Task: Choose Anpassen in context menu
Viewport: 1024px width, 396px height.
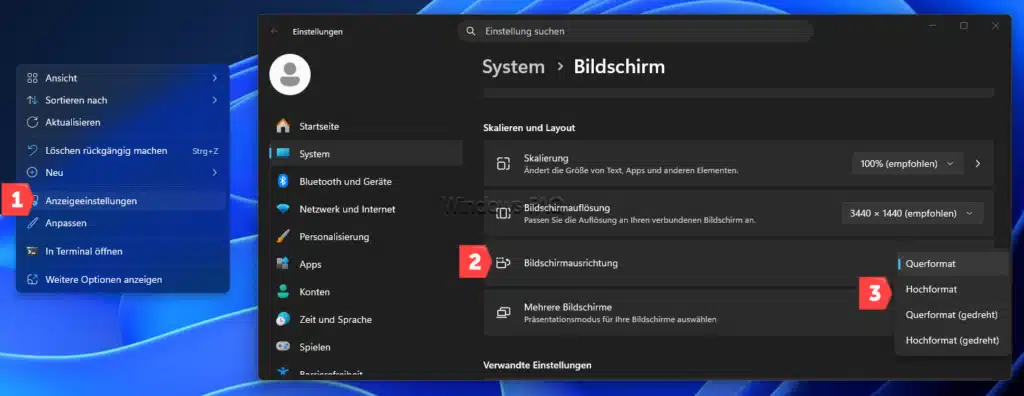Action: coord(123,223)
